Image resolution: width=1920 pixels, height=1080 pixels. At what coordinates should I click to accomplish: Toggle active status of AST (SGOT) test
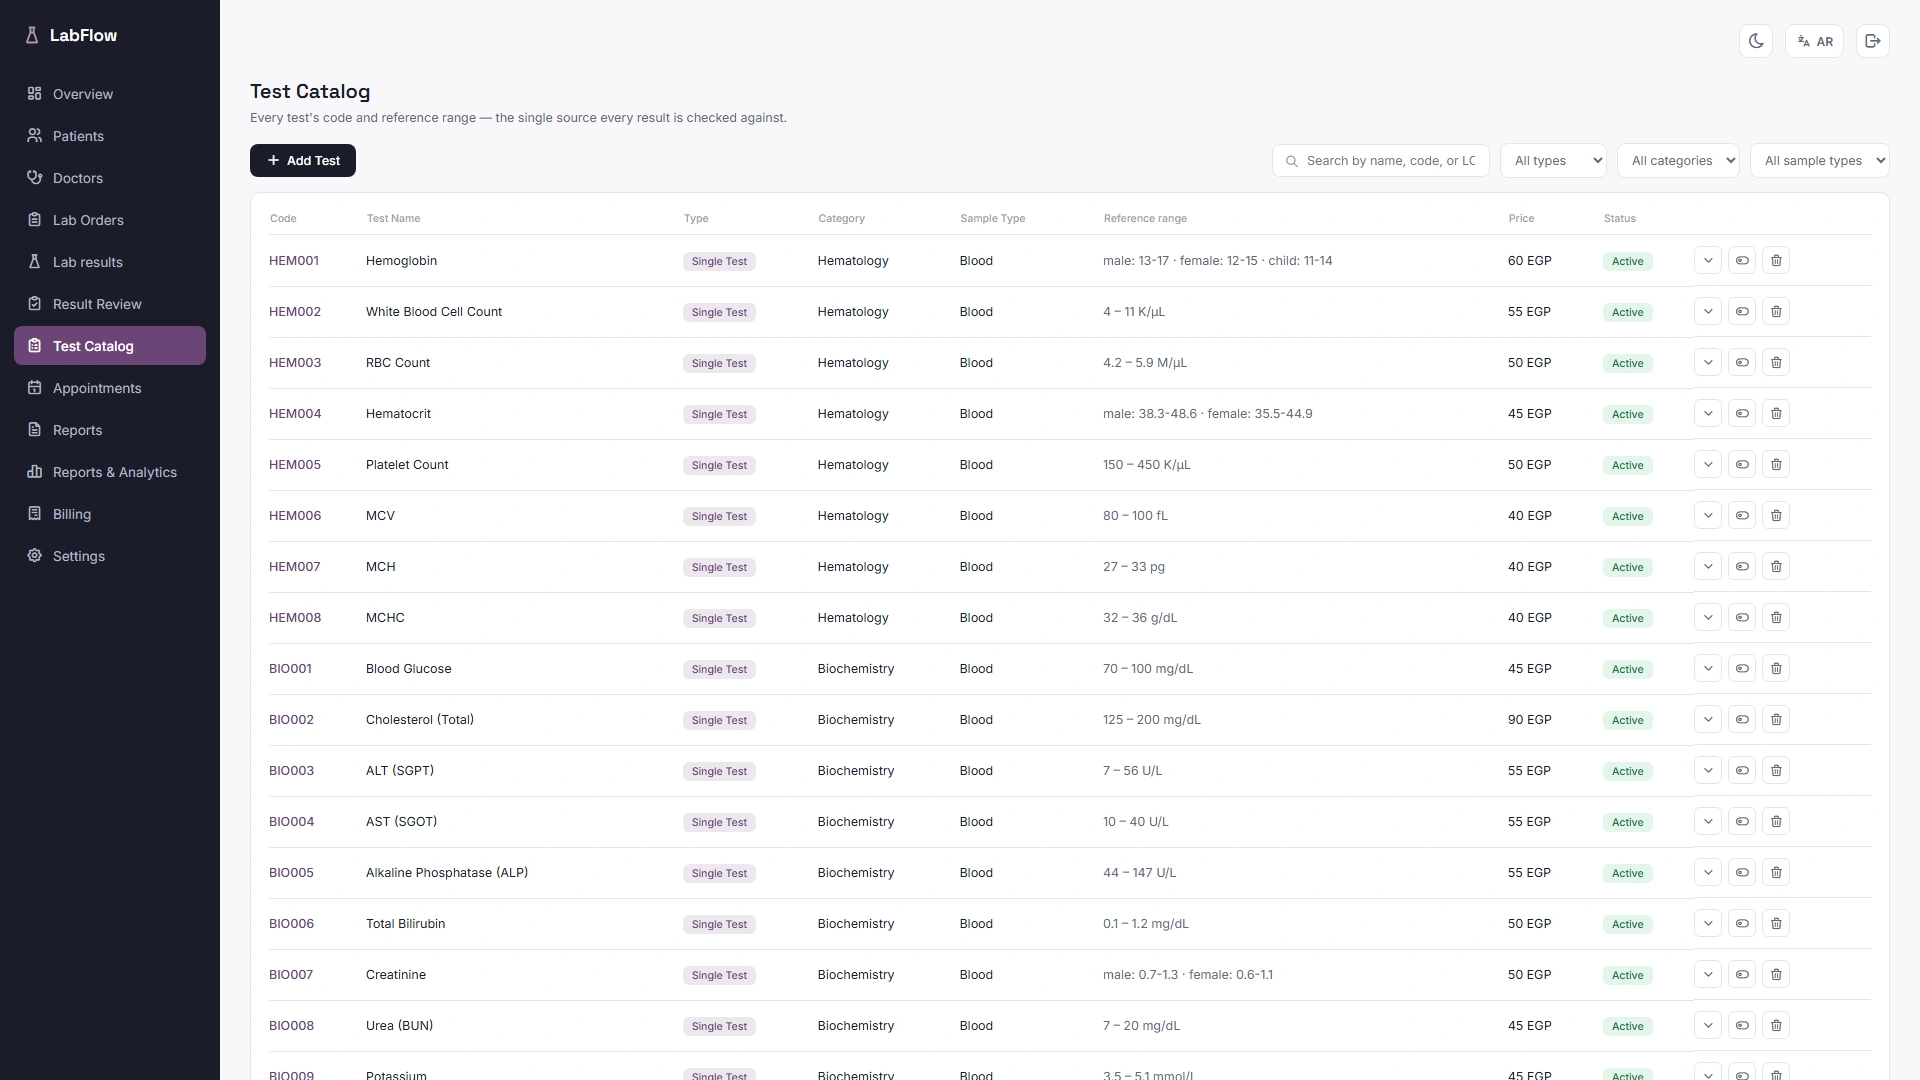1742,822
